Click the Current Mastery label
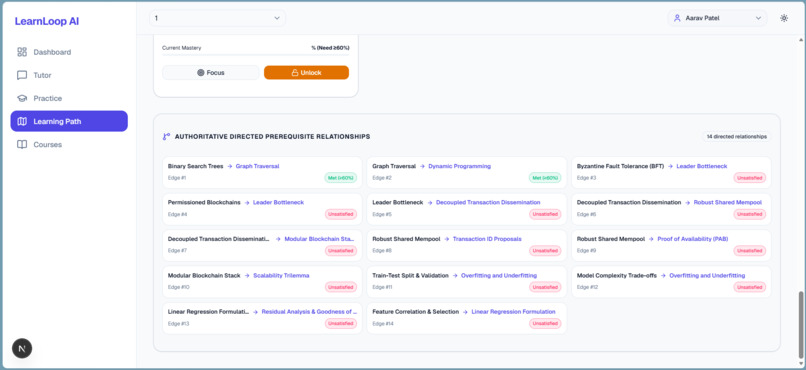 click(181, 48)
